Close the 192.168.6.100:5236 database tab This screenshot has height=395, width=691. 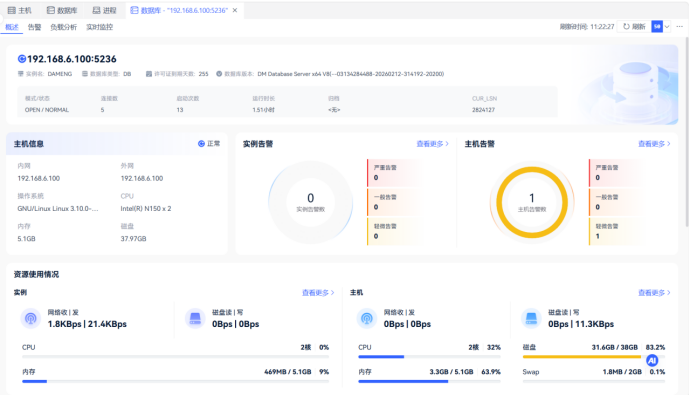[x=235, y=10]
